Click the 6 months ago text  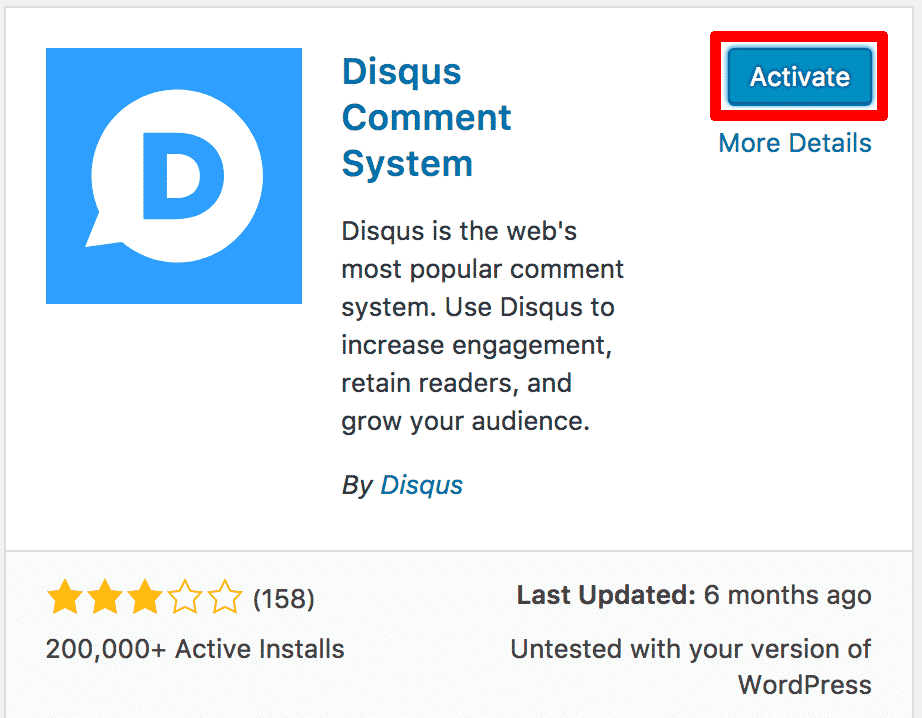tap(788, 595)
